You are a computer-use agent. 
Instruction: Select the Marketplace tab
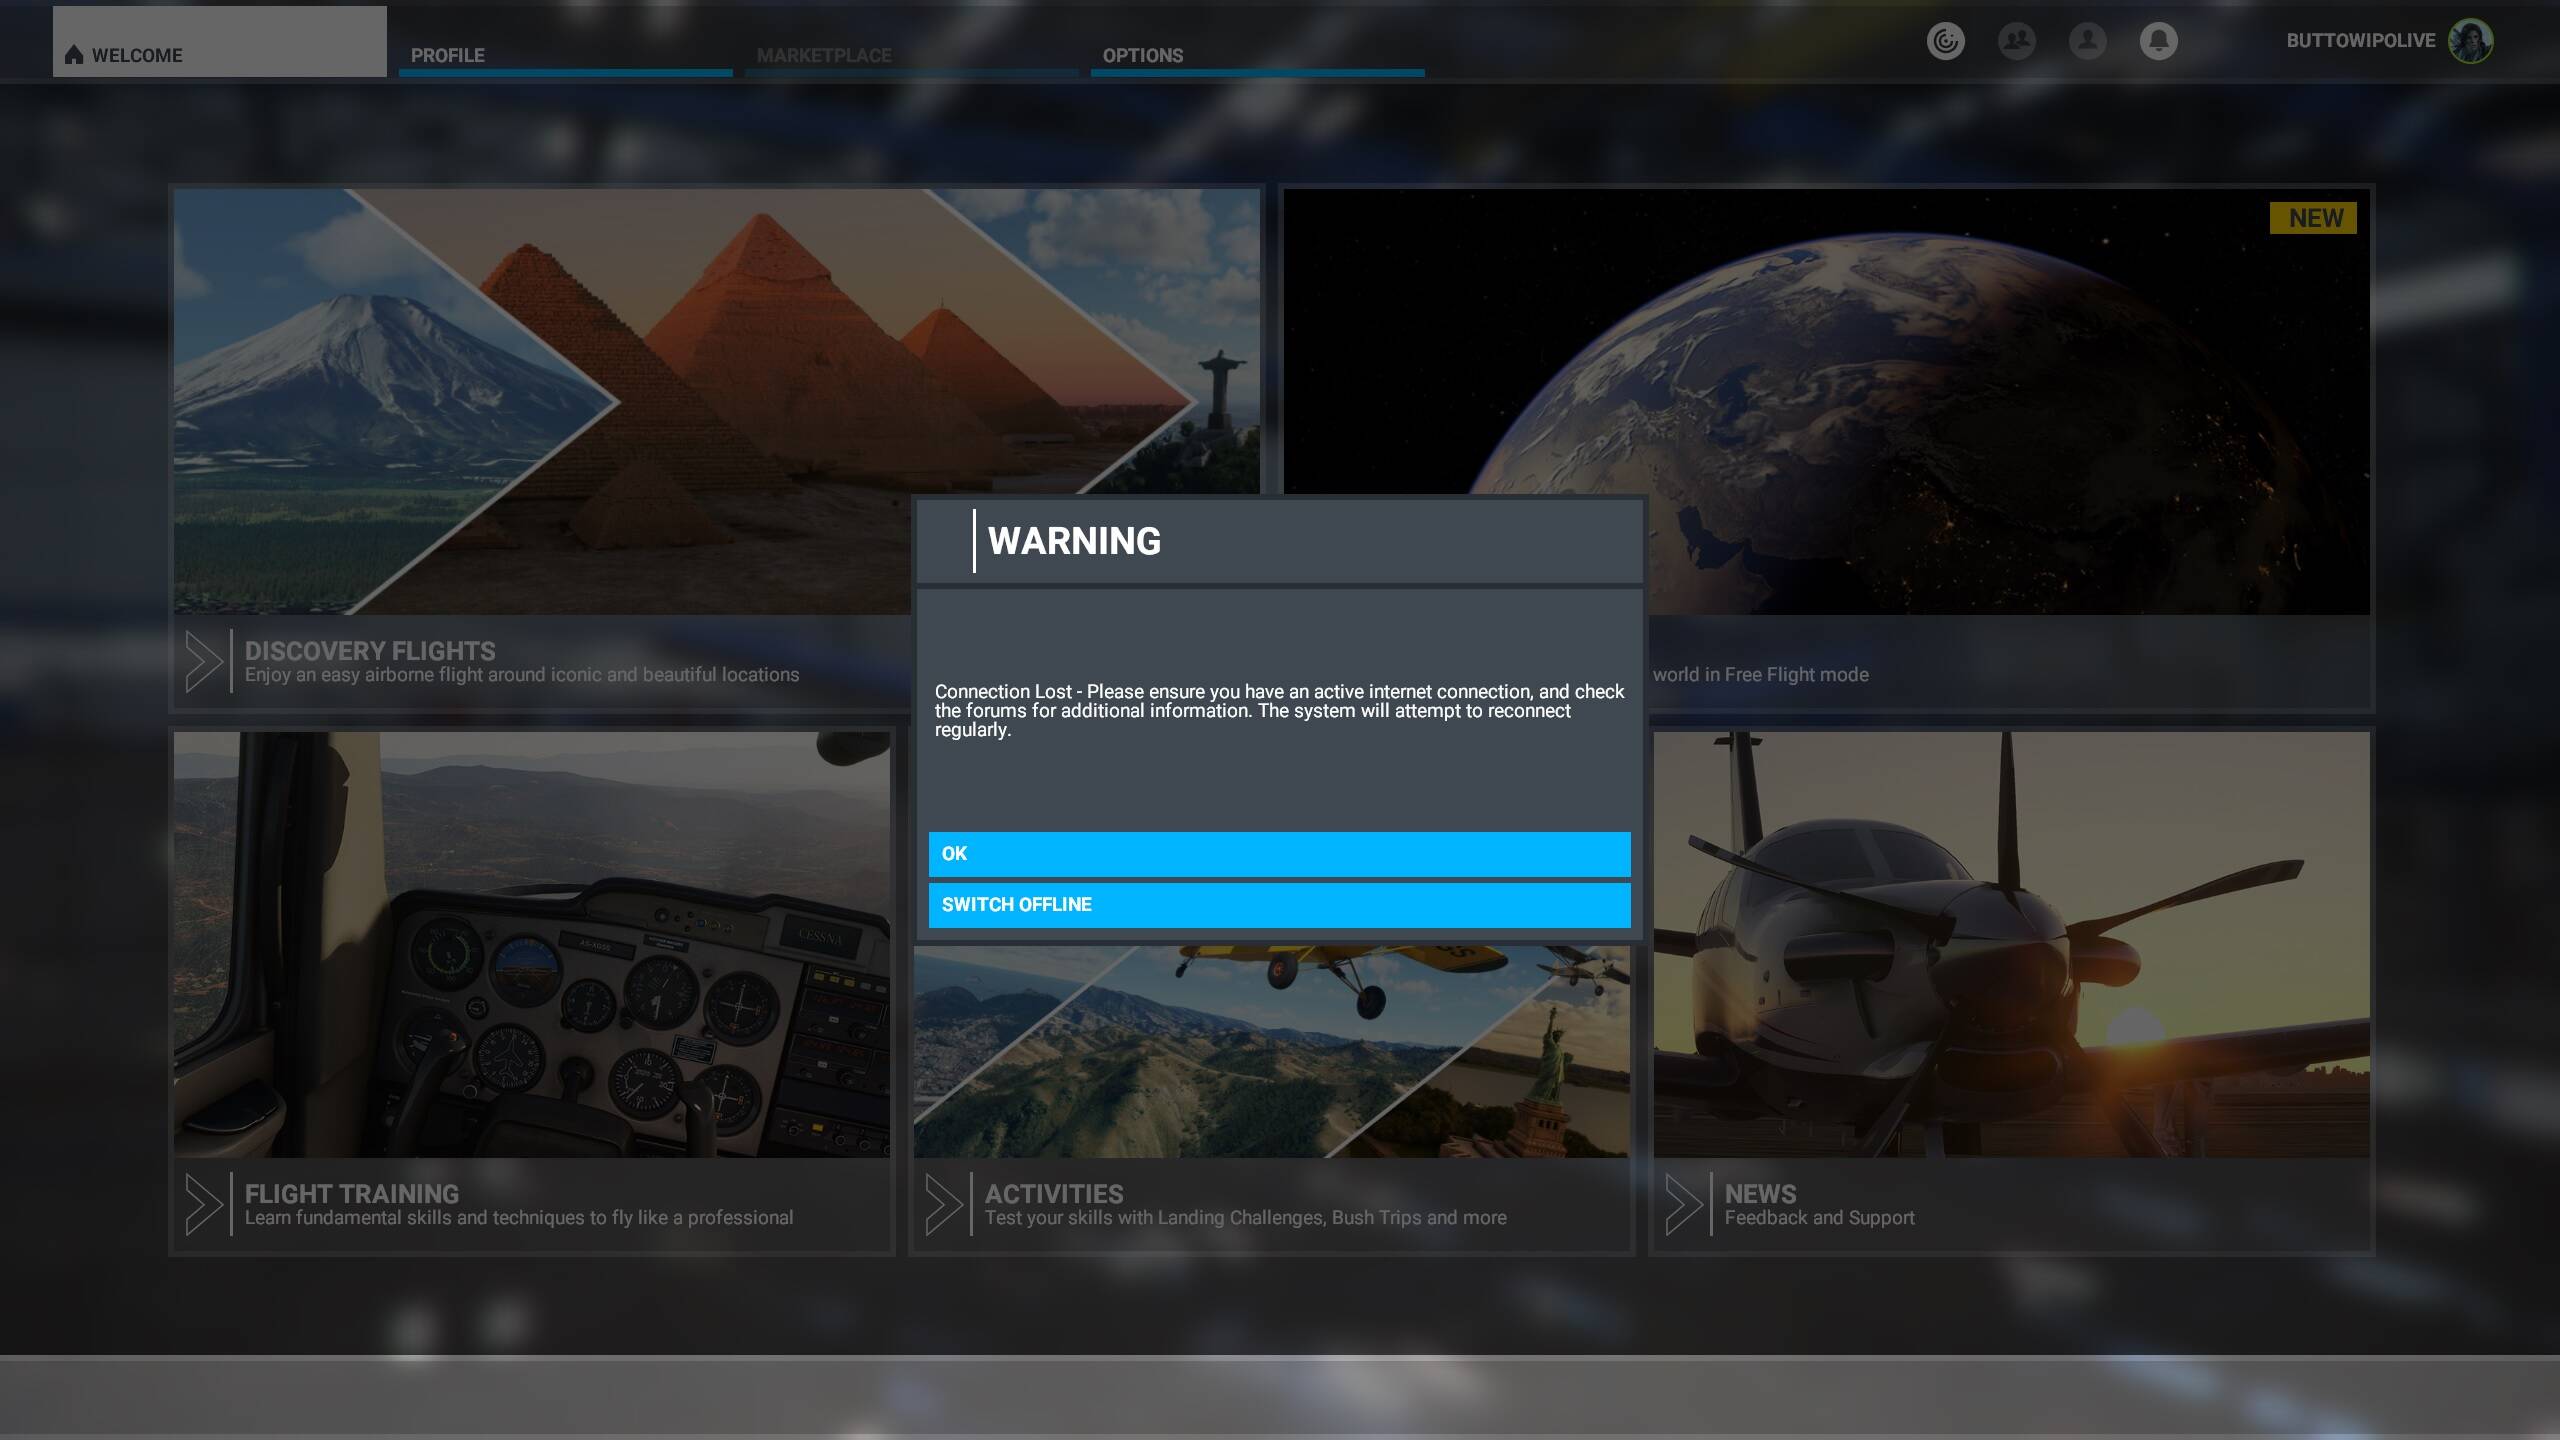pos(824,55)
